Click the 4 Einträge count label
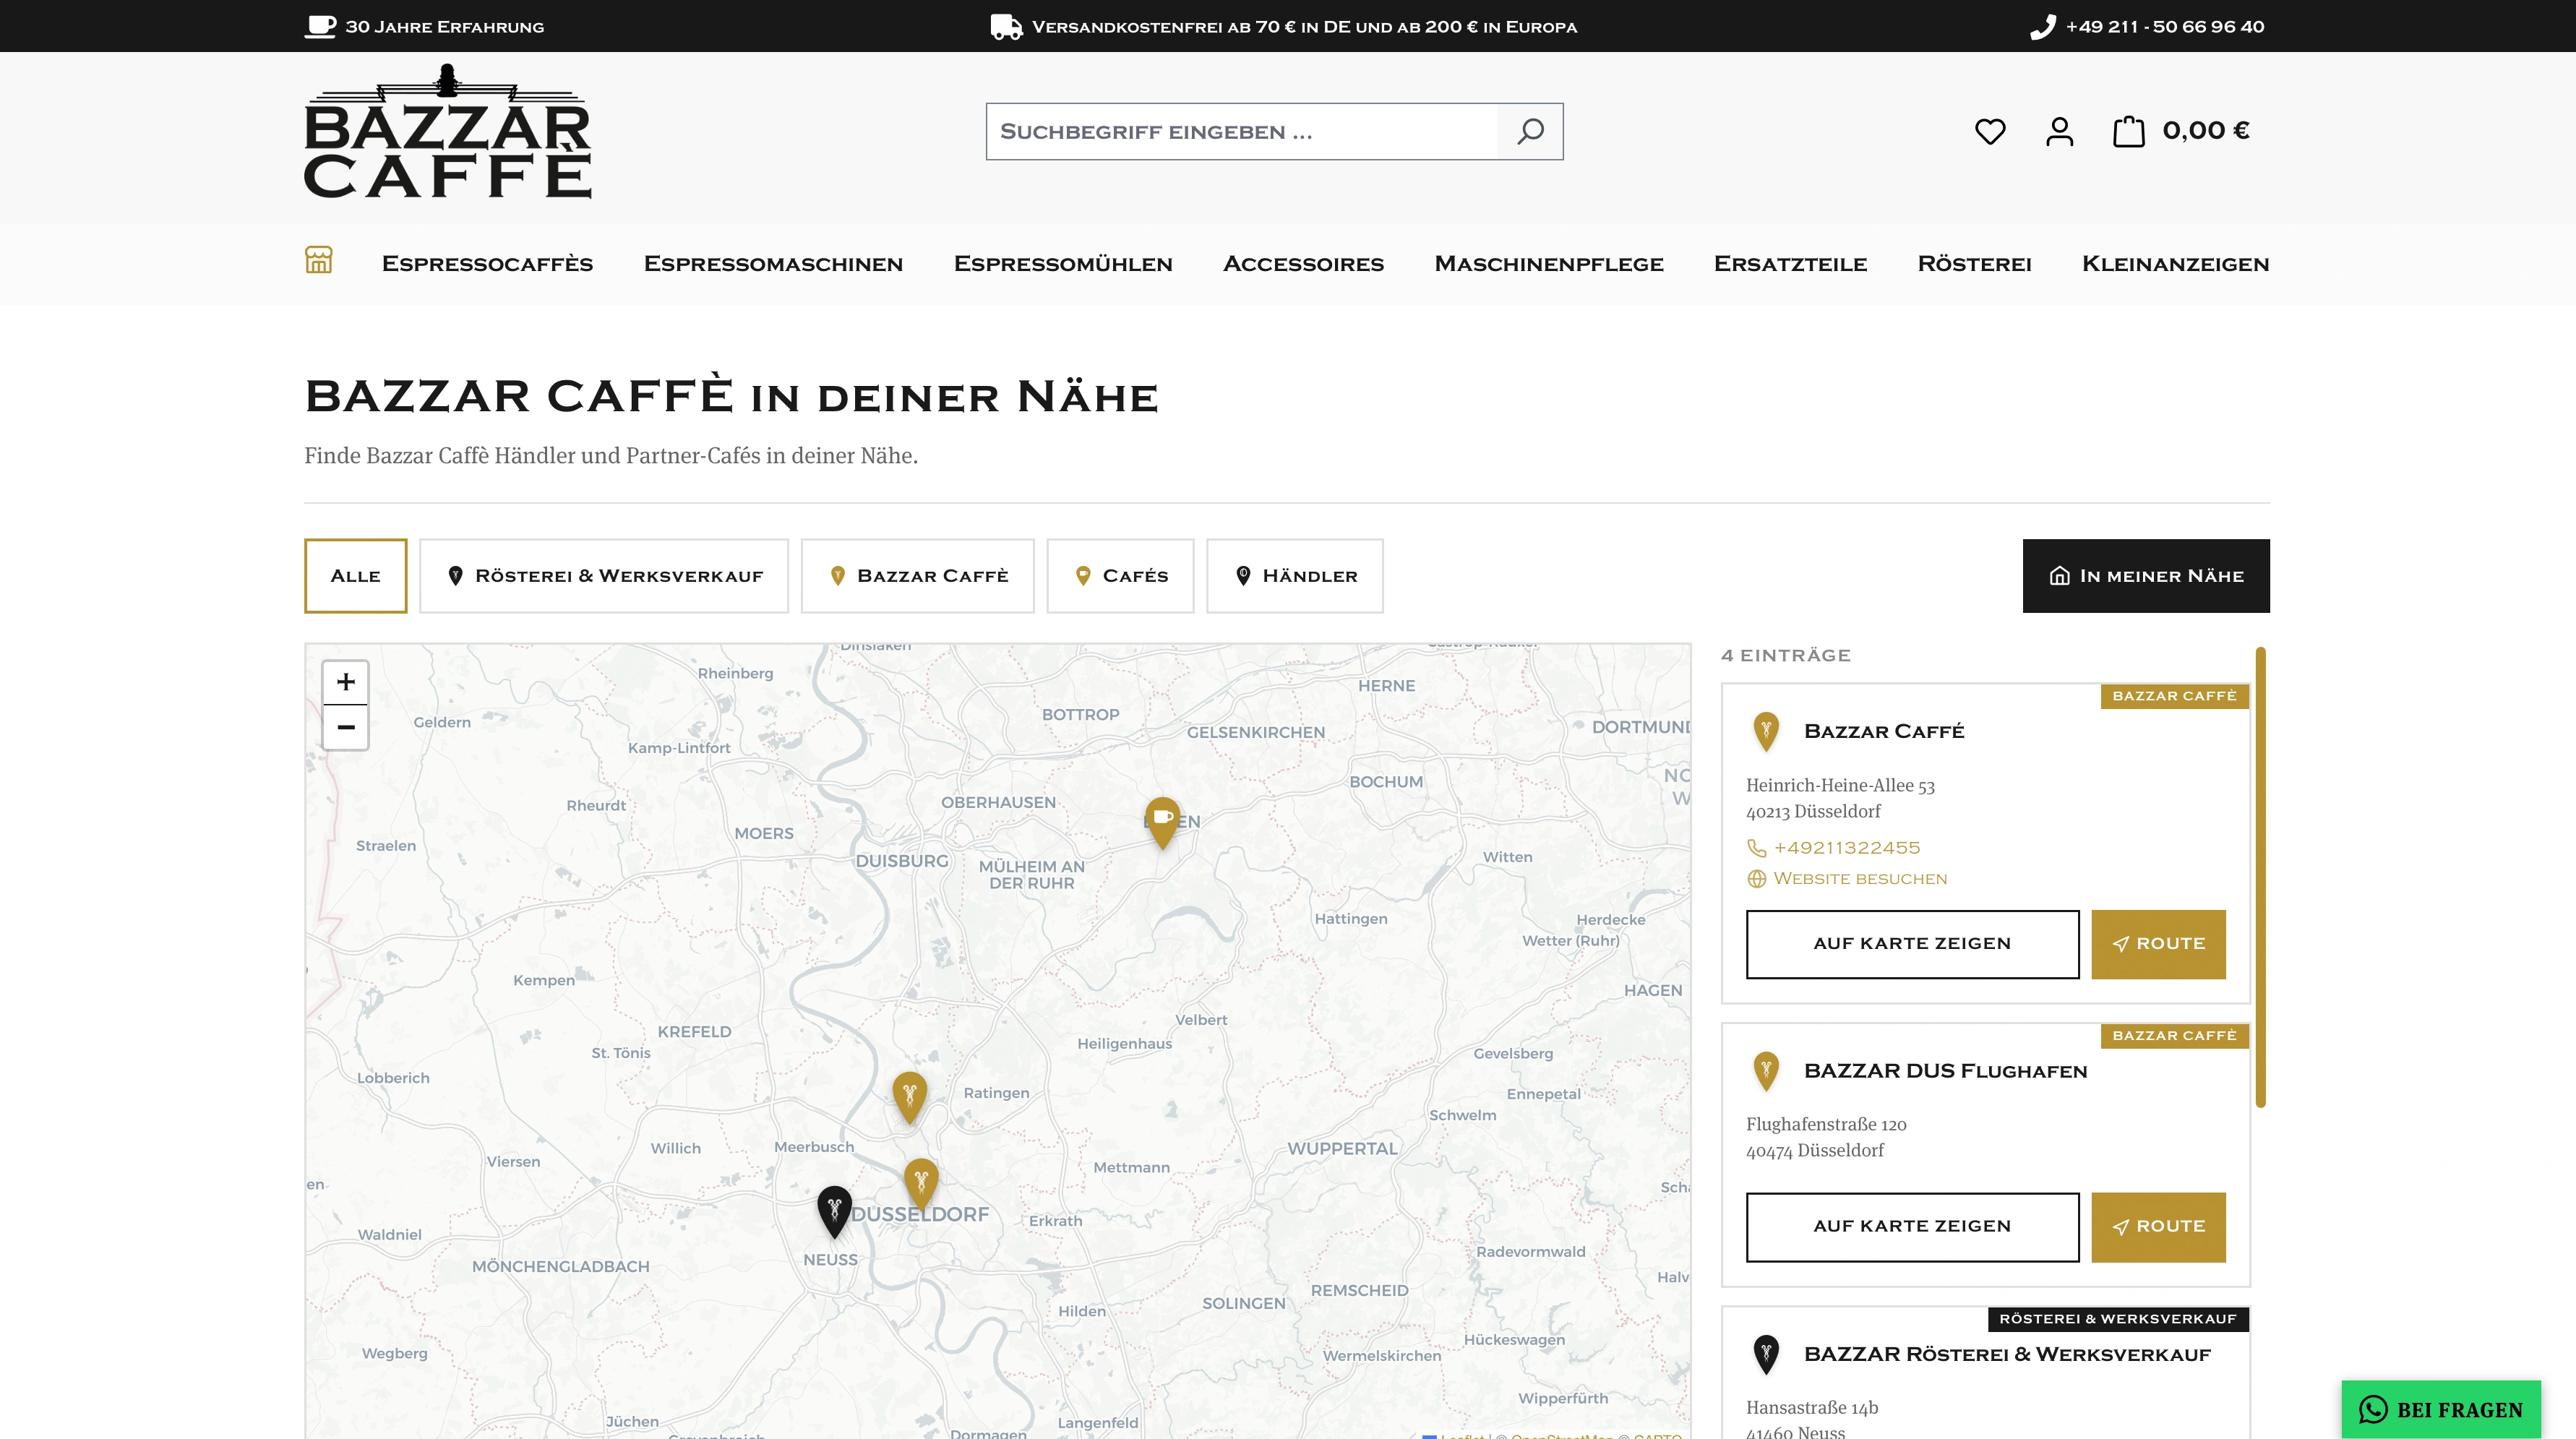The image size is (2576, 1439). click(x=1786, y=656)
